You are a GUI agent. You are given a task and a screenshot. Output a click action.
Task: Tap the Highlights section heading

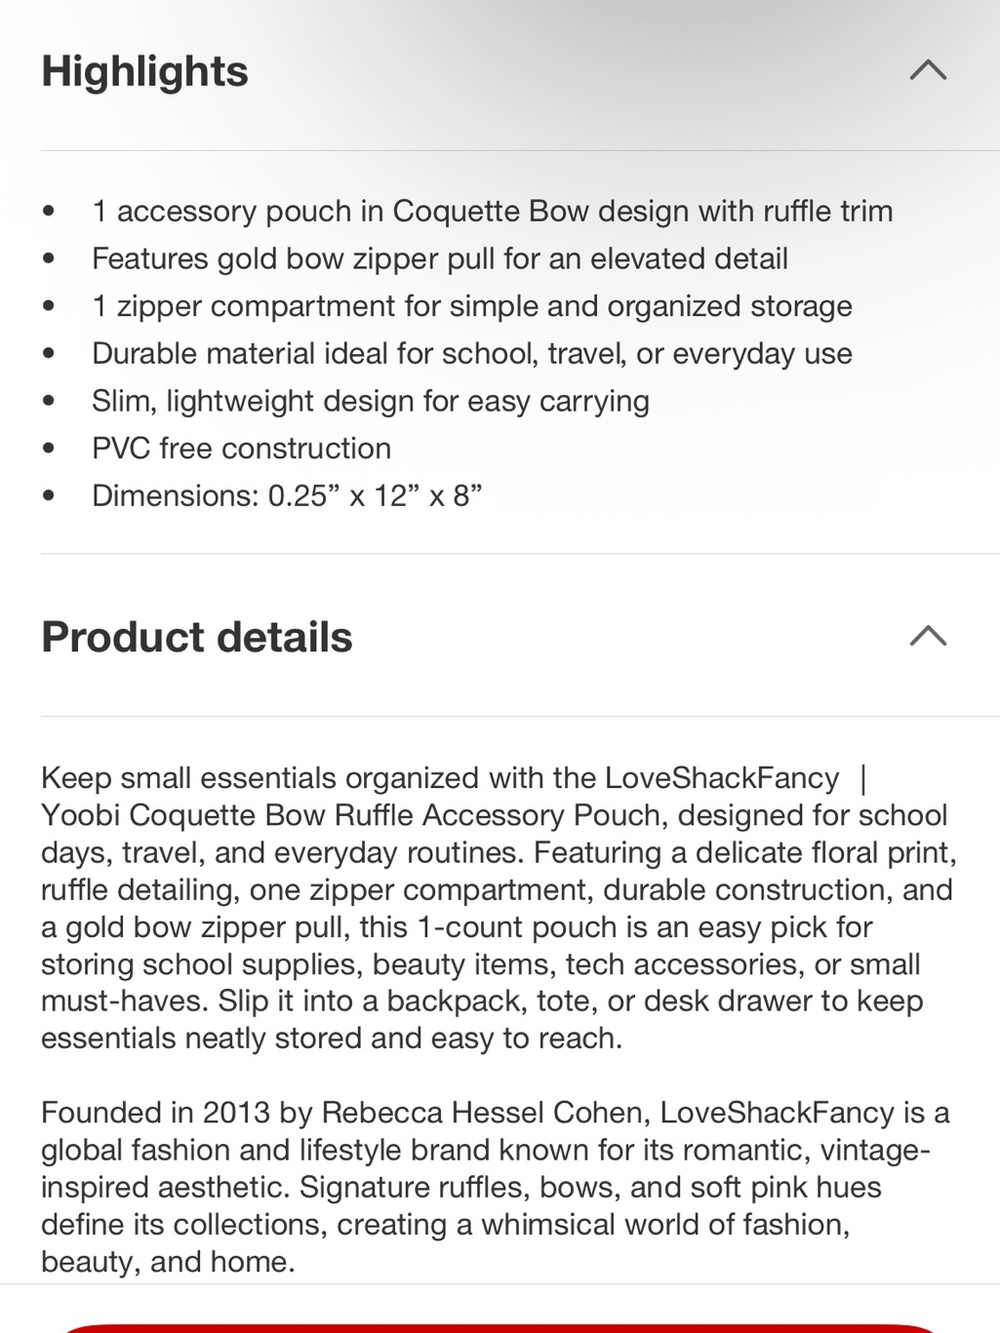tap(145, 72)
